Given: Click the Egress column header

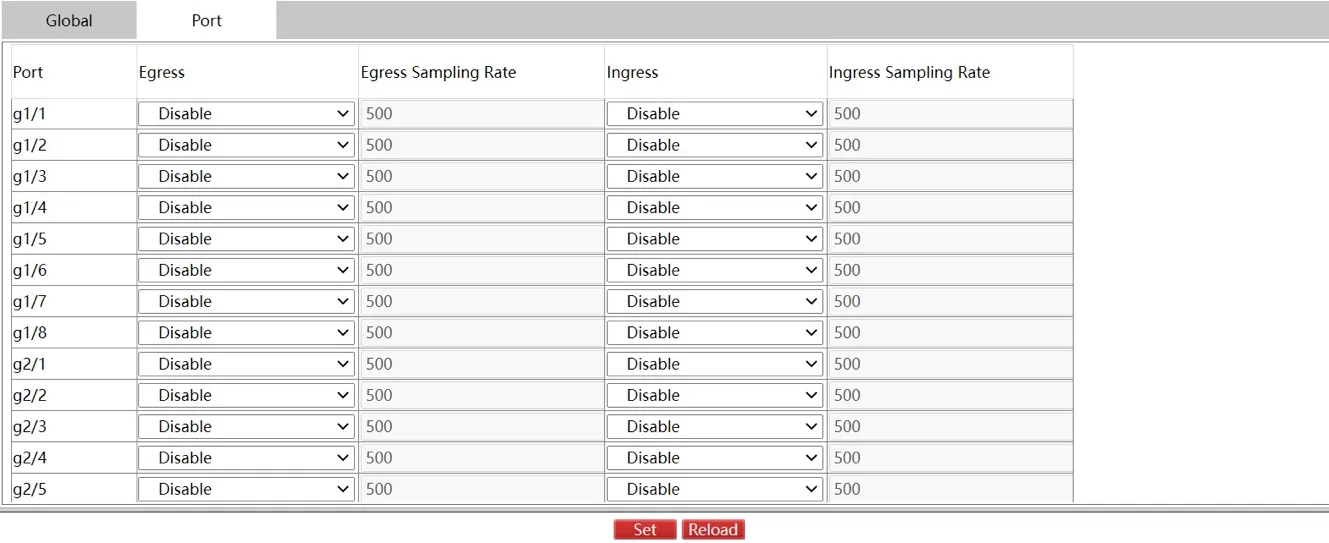Looking at the screenshot, I should pyautogui.click(x=162, y=72).
